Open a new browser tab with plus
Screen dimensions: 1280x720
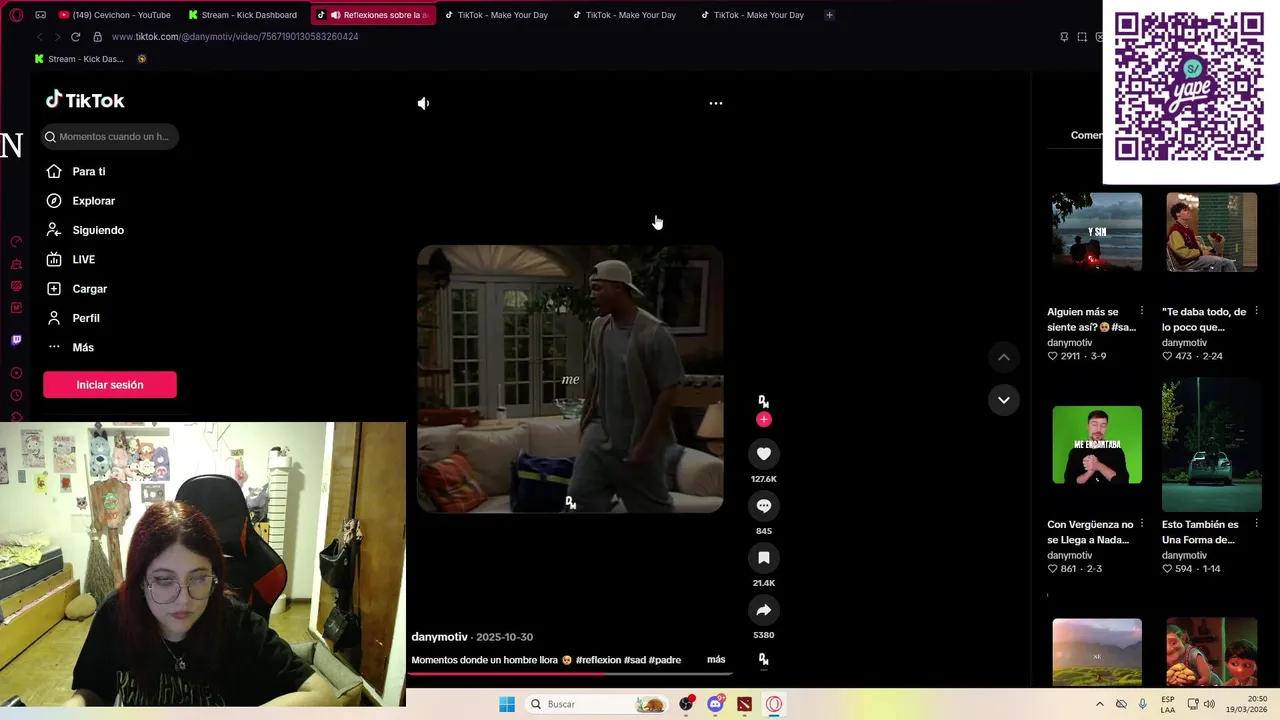coord(829,15)
